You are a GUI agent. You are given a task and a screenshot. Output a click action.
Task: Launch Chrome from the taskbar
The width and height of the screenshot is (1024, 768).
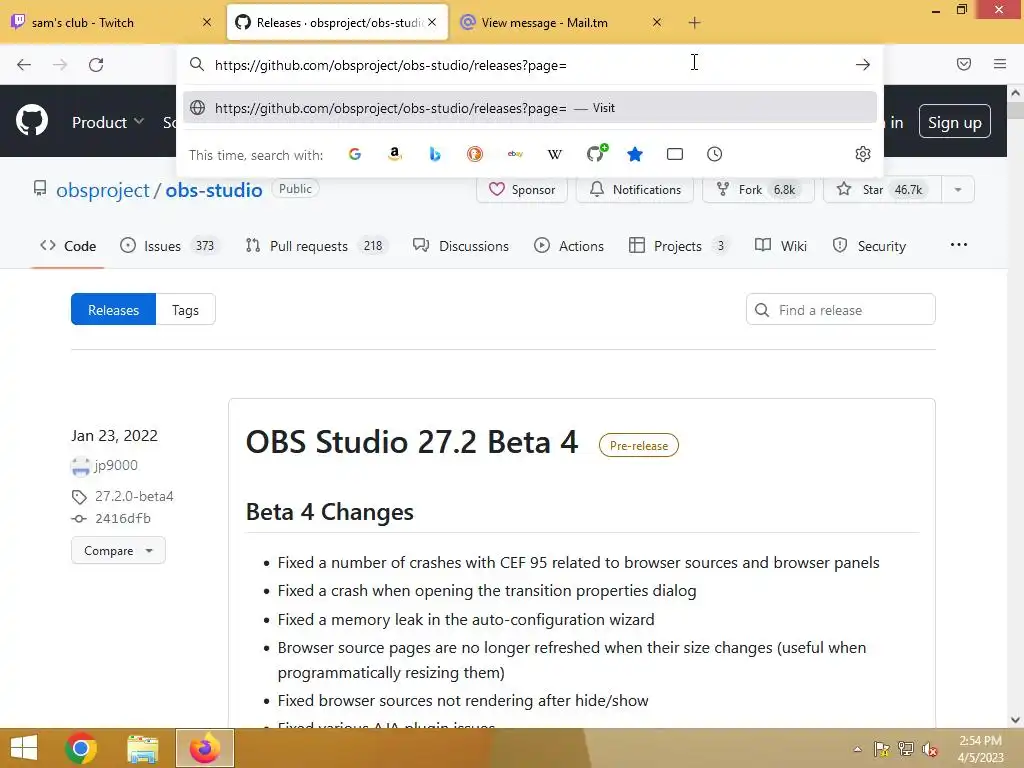81,748
